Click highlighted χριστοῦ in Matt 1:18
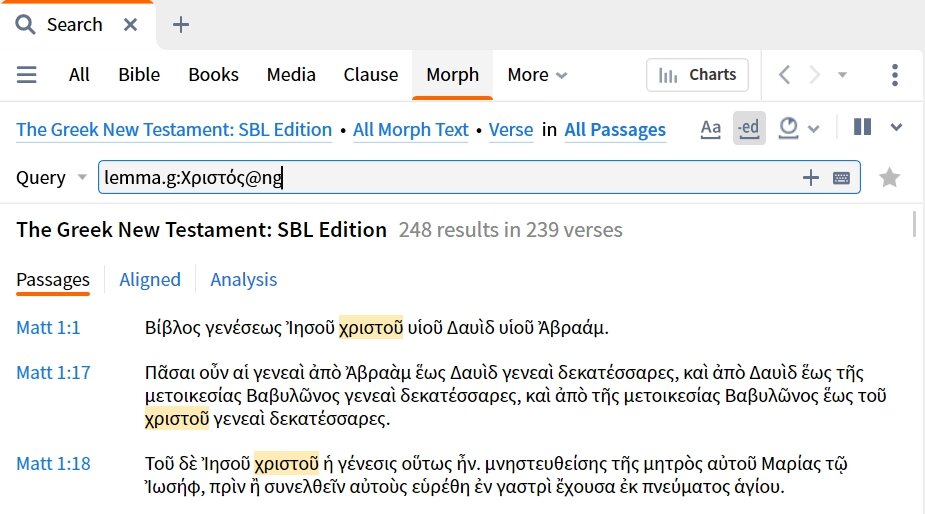The width and height of the screenshot is (925, 514). 287,464
